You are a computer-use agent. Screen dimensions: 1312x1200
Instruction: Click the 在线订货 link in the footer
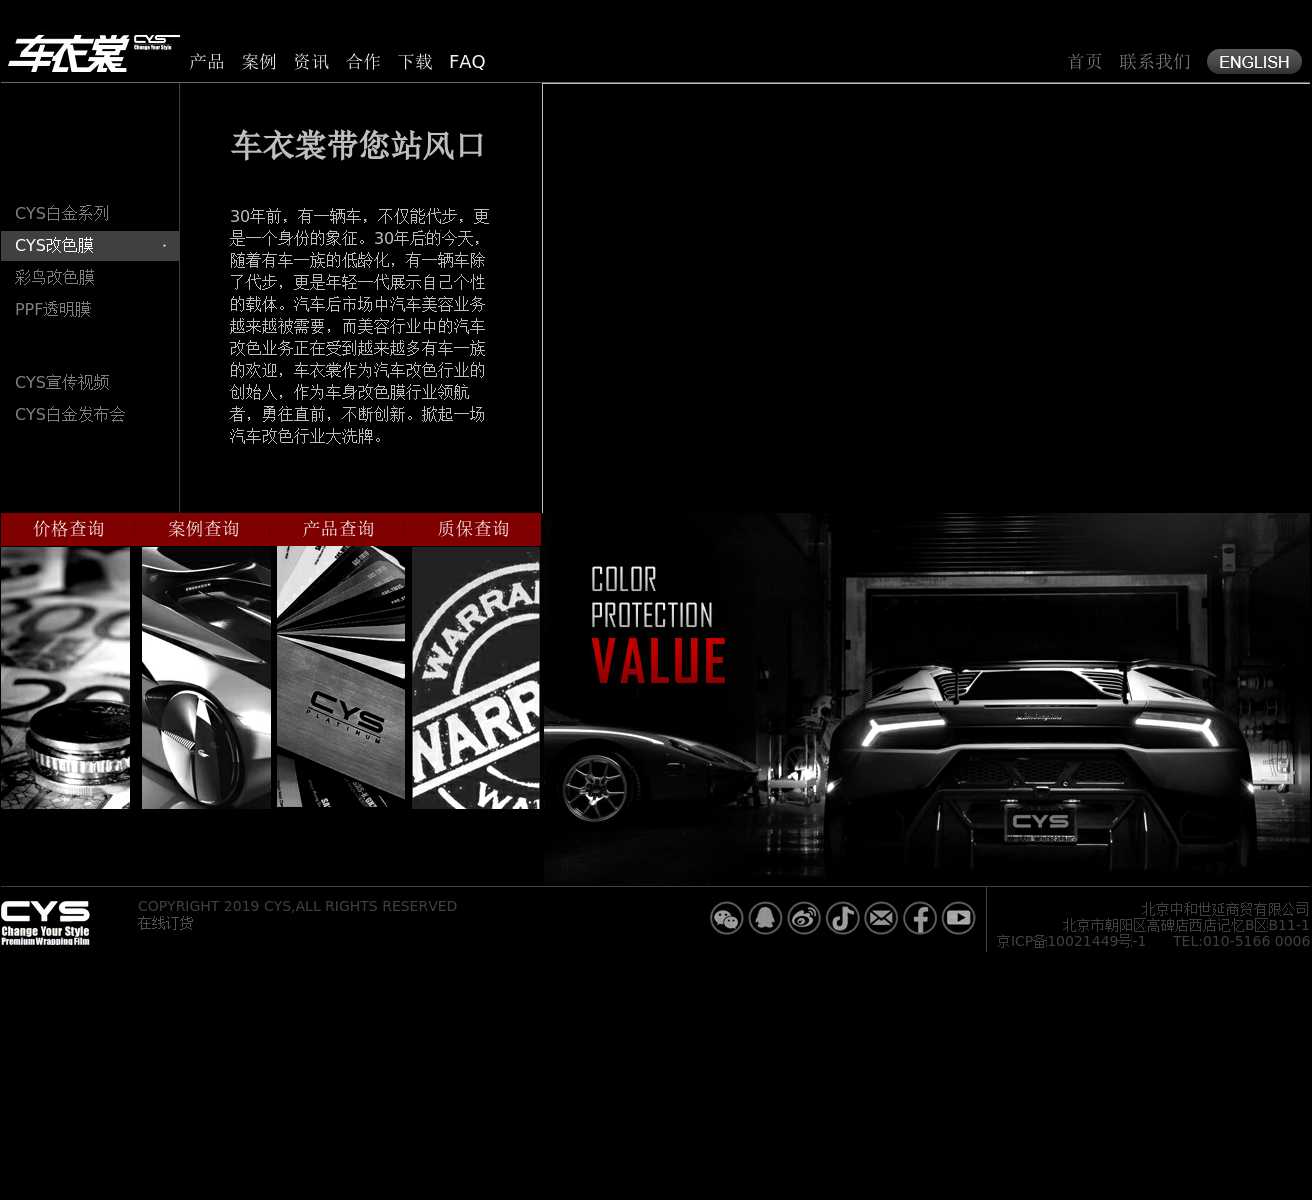165,923
